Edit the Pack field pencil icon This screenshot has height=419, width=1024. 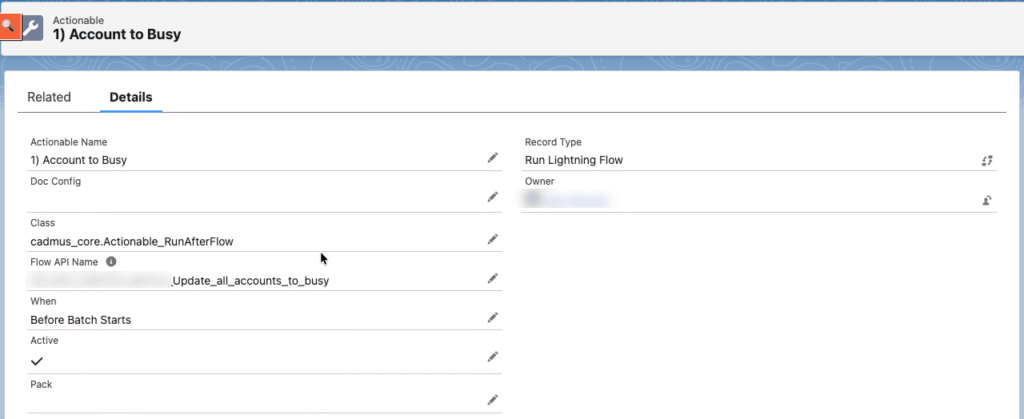(x=493, y=399)
